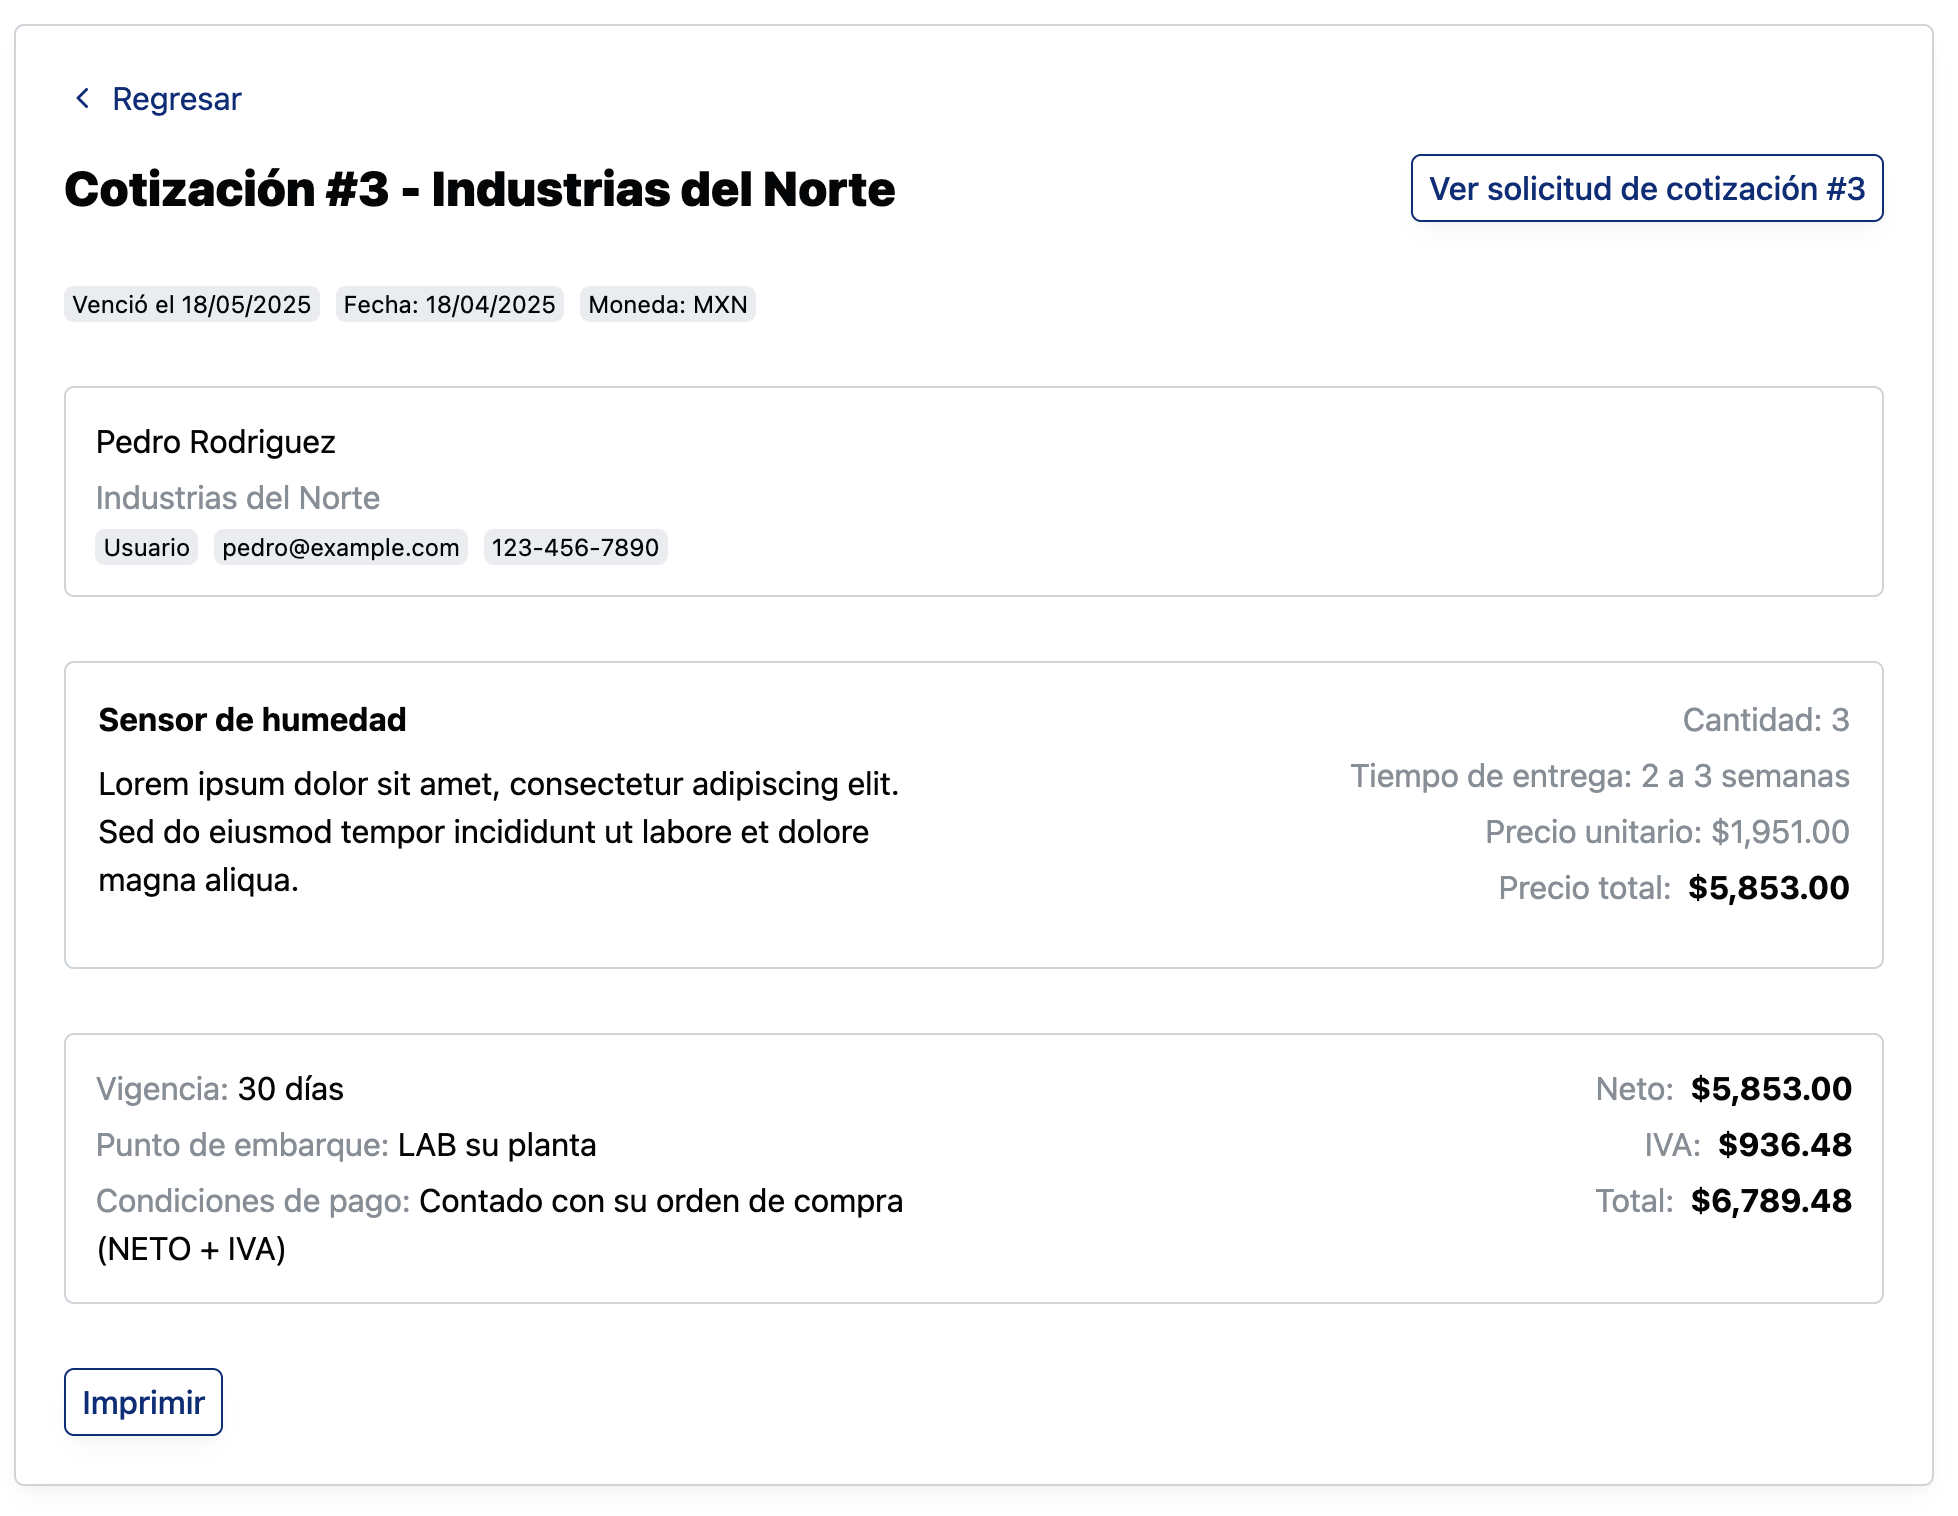Image resolution: width=1958 pixels, height=1516 pixels.
Task: Select the Usuario role tag
Action: tap(147, 547)
